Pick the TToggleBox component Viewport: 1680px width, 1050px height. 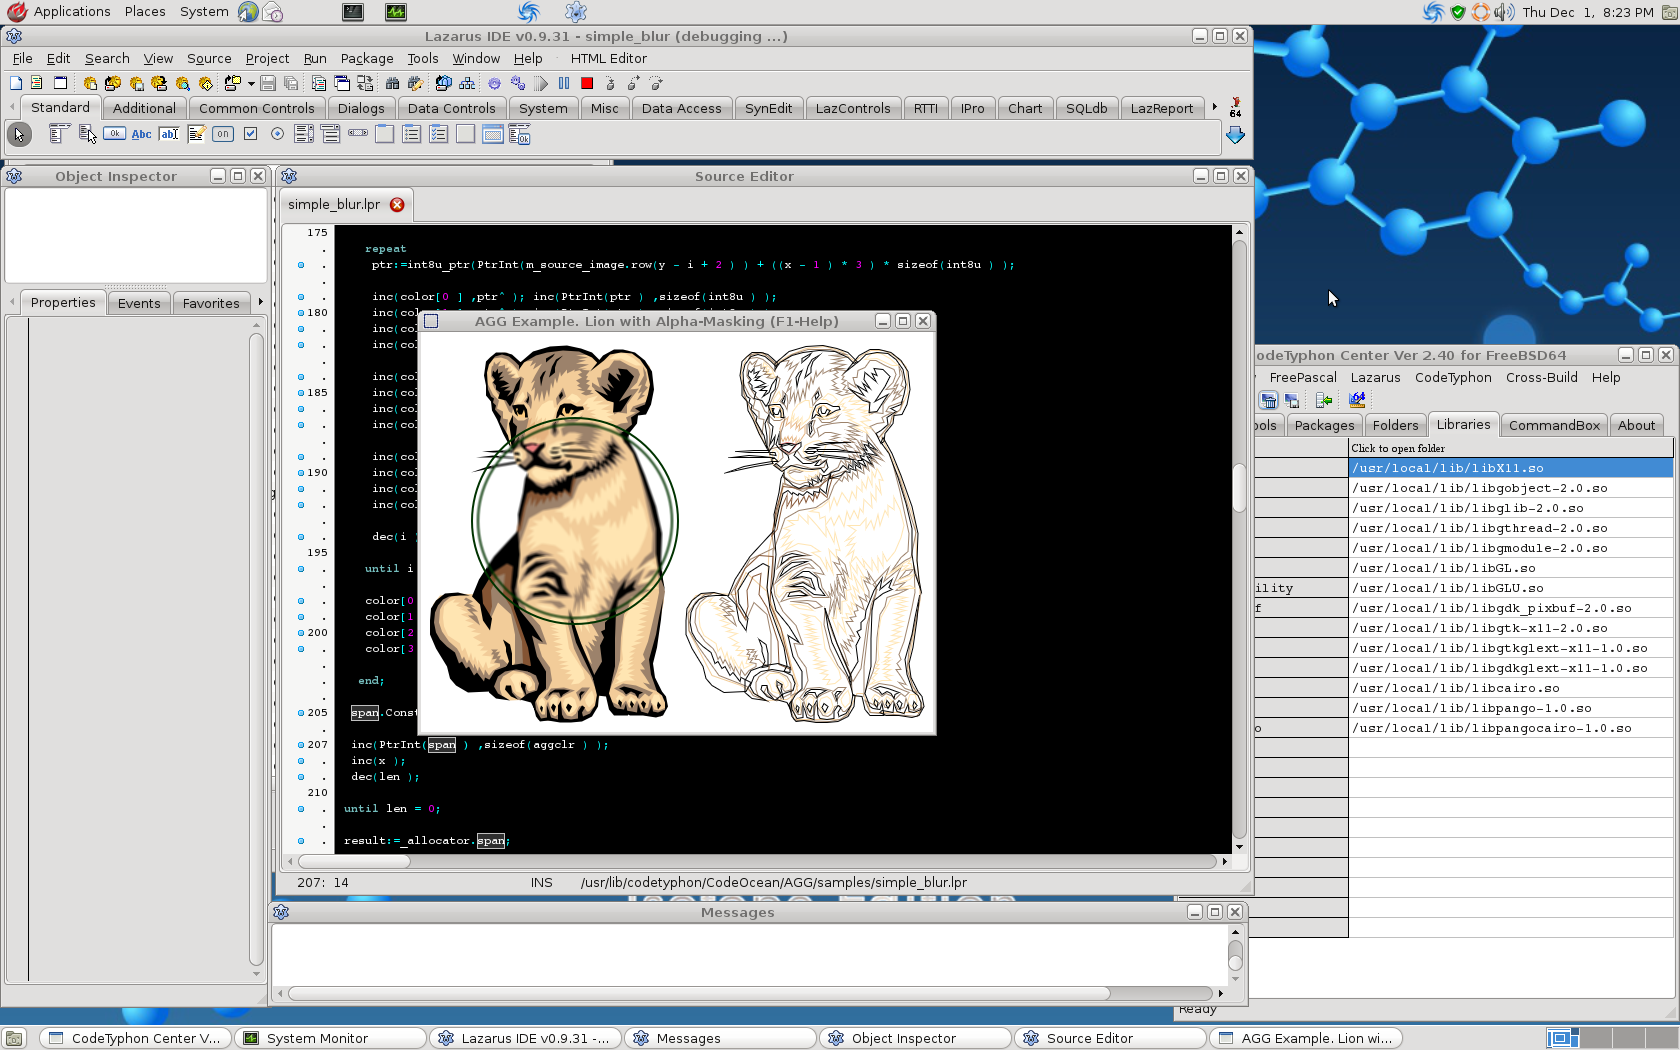(223, 134)
